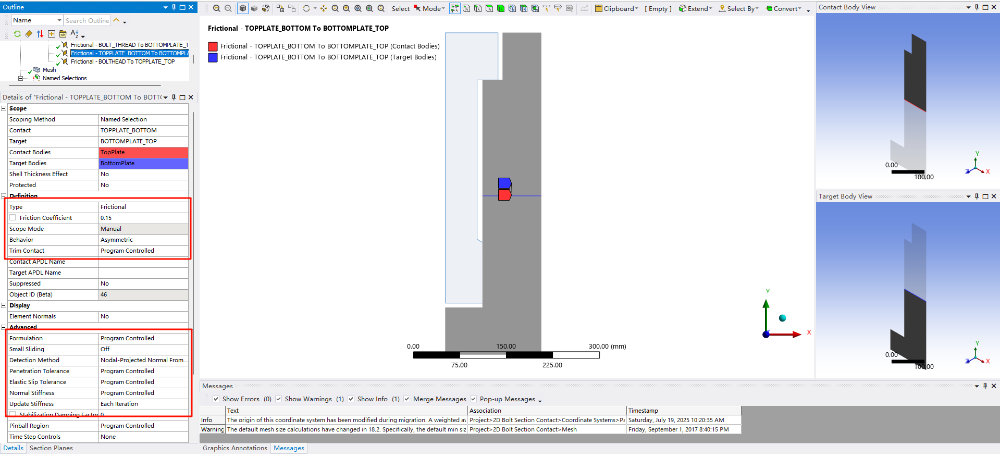Click the Zoom To Fit icon

[x=358, y=8]
